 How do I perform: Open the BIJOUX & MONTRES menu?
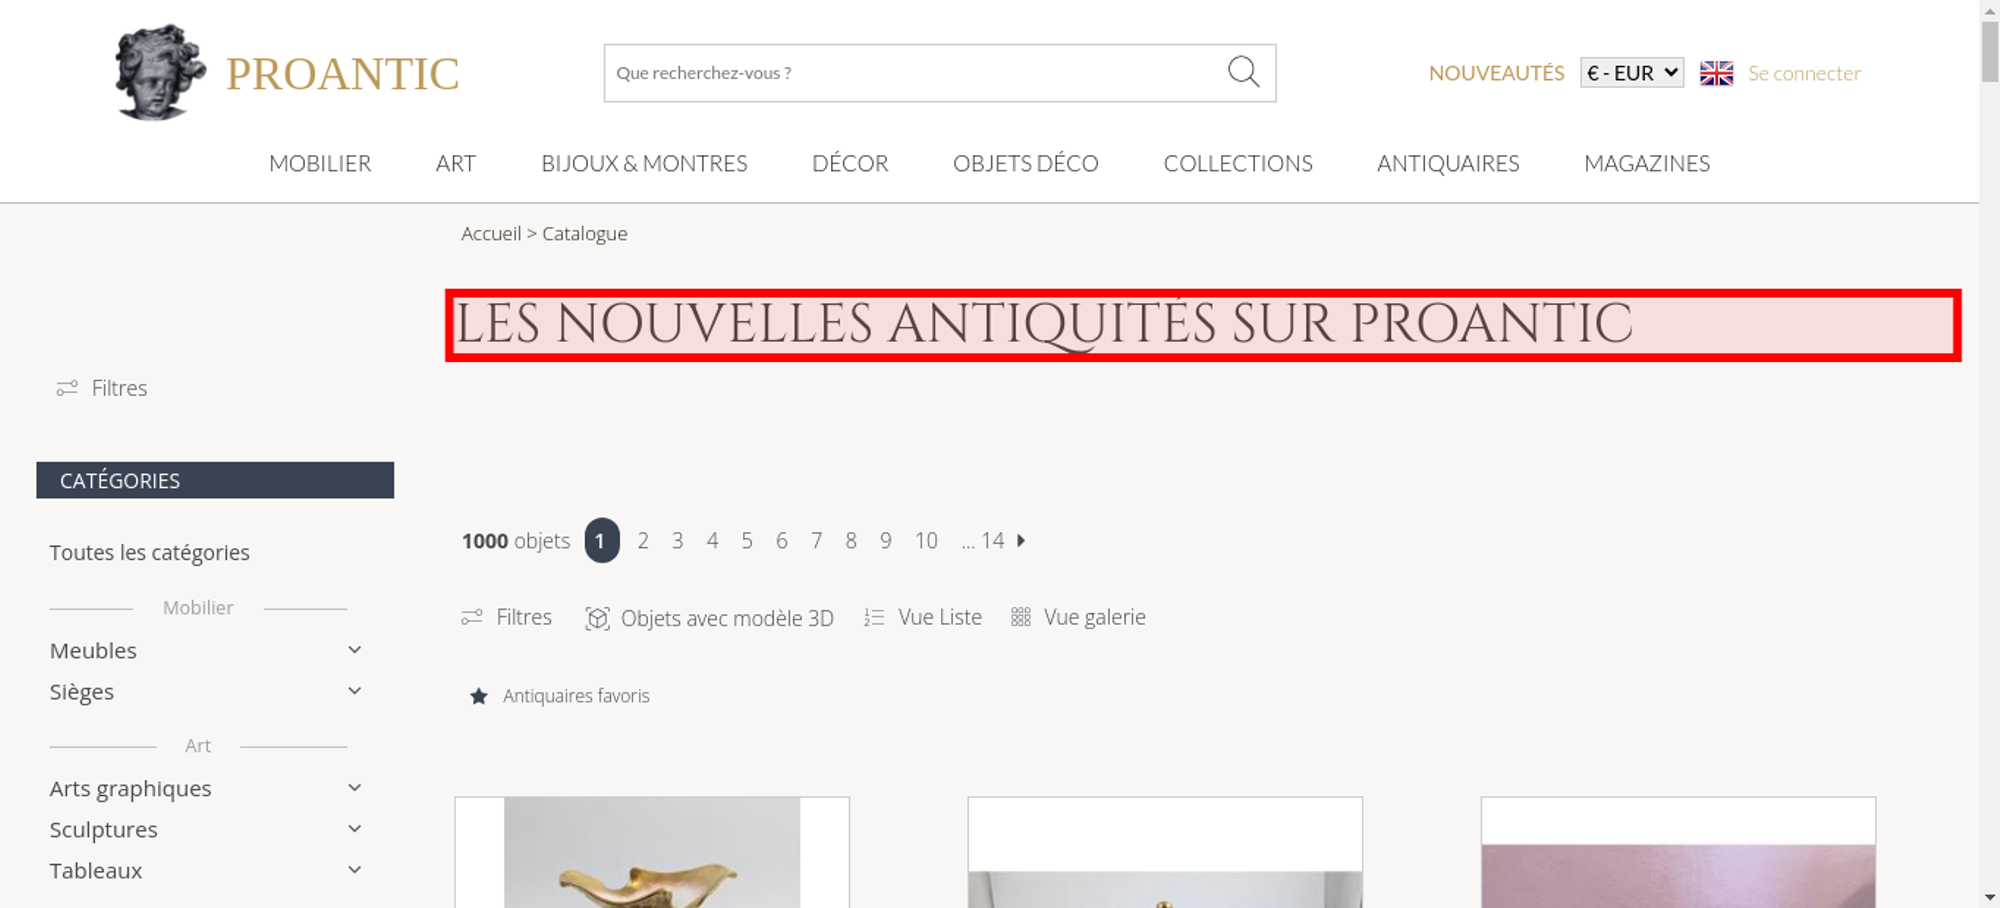pyautogui.click(x=644, y=163)
